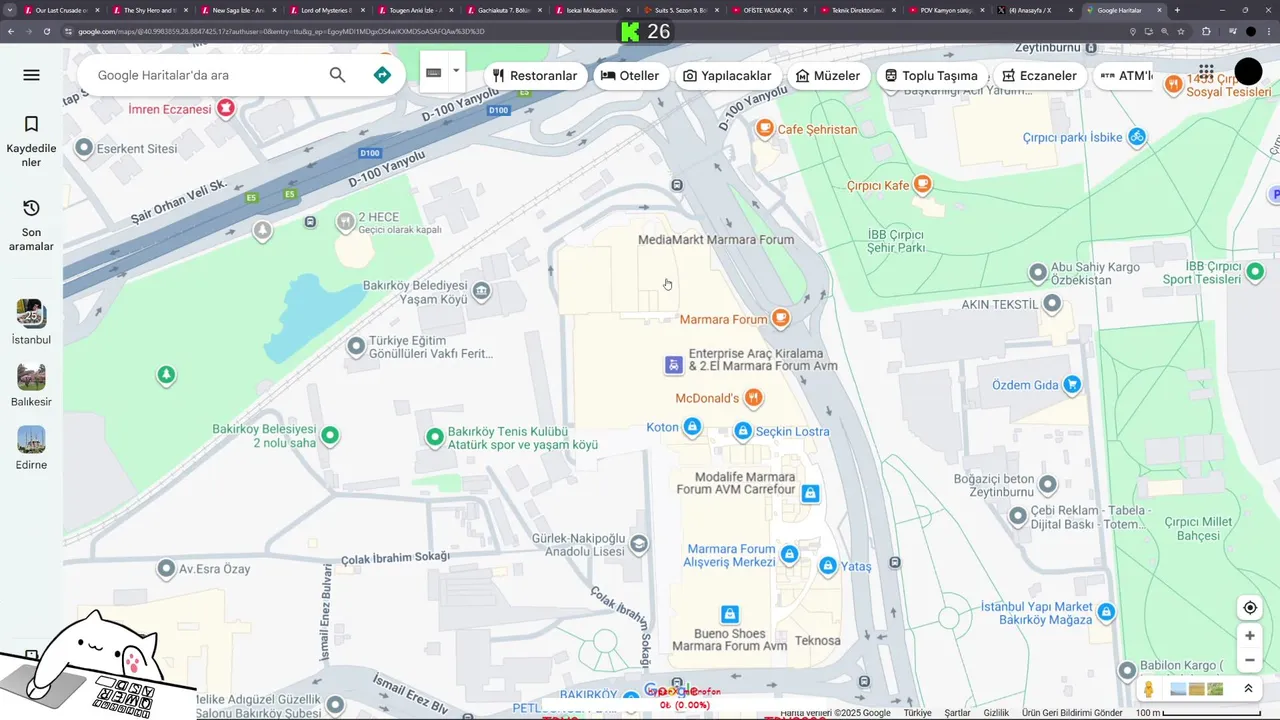Click the Bakırköy Belediyesi Yaşam Köyü marker
The width and height of the screenshot is (1280, 720).
[x=482, y=291]
